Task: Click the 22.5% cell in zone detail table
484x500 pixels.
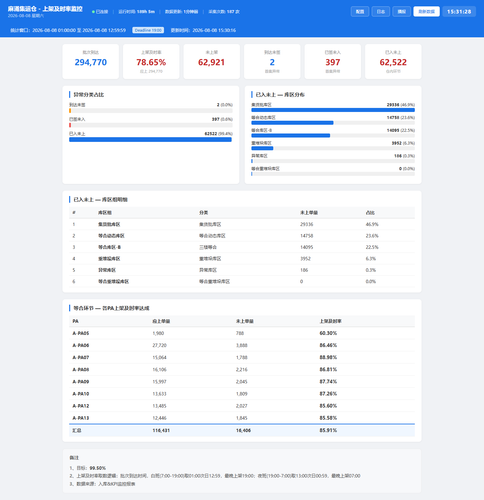Action: 372,247
